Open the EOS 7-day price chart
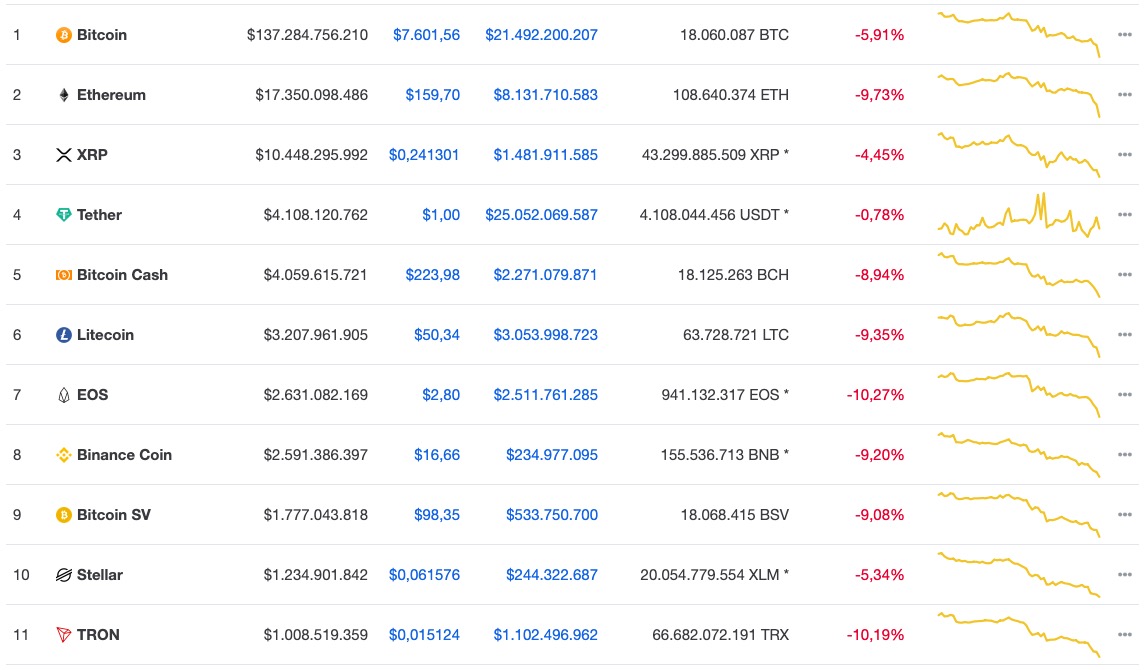The height and width of the screenshot is (670, 1146). pos(1018,393)
